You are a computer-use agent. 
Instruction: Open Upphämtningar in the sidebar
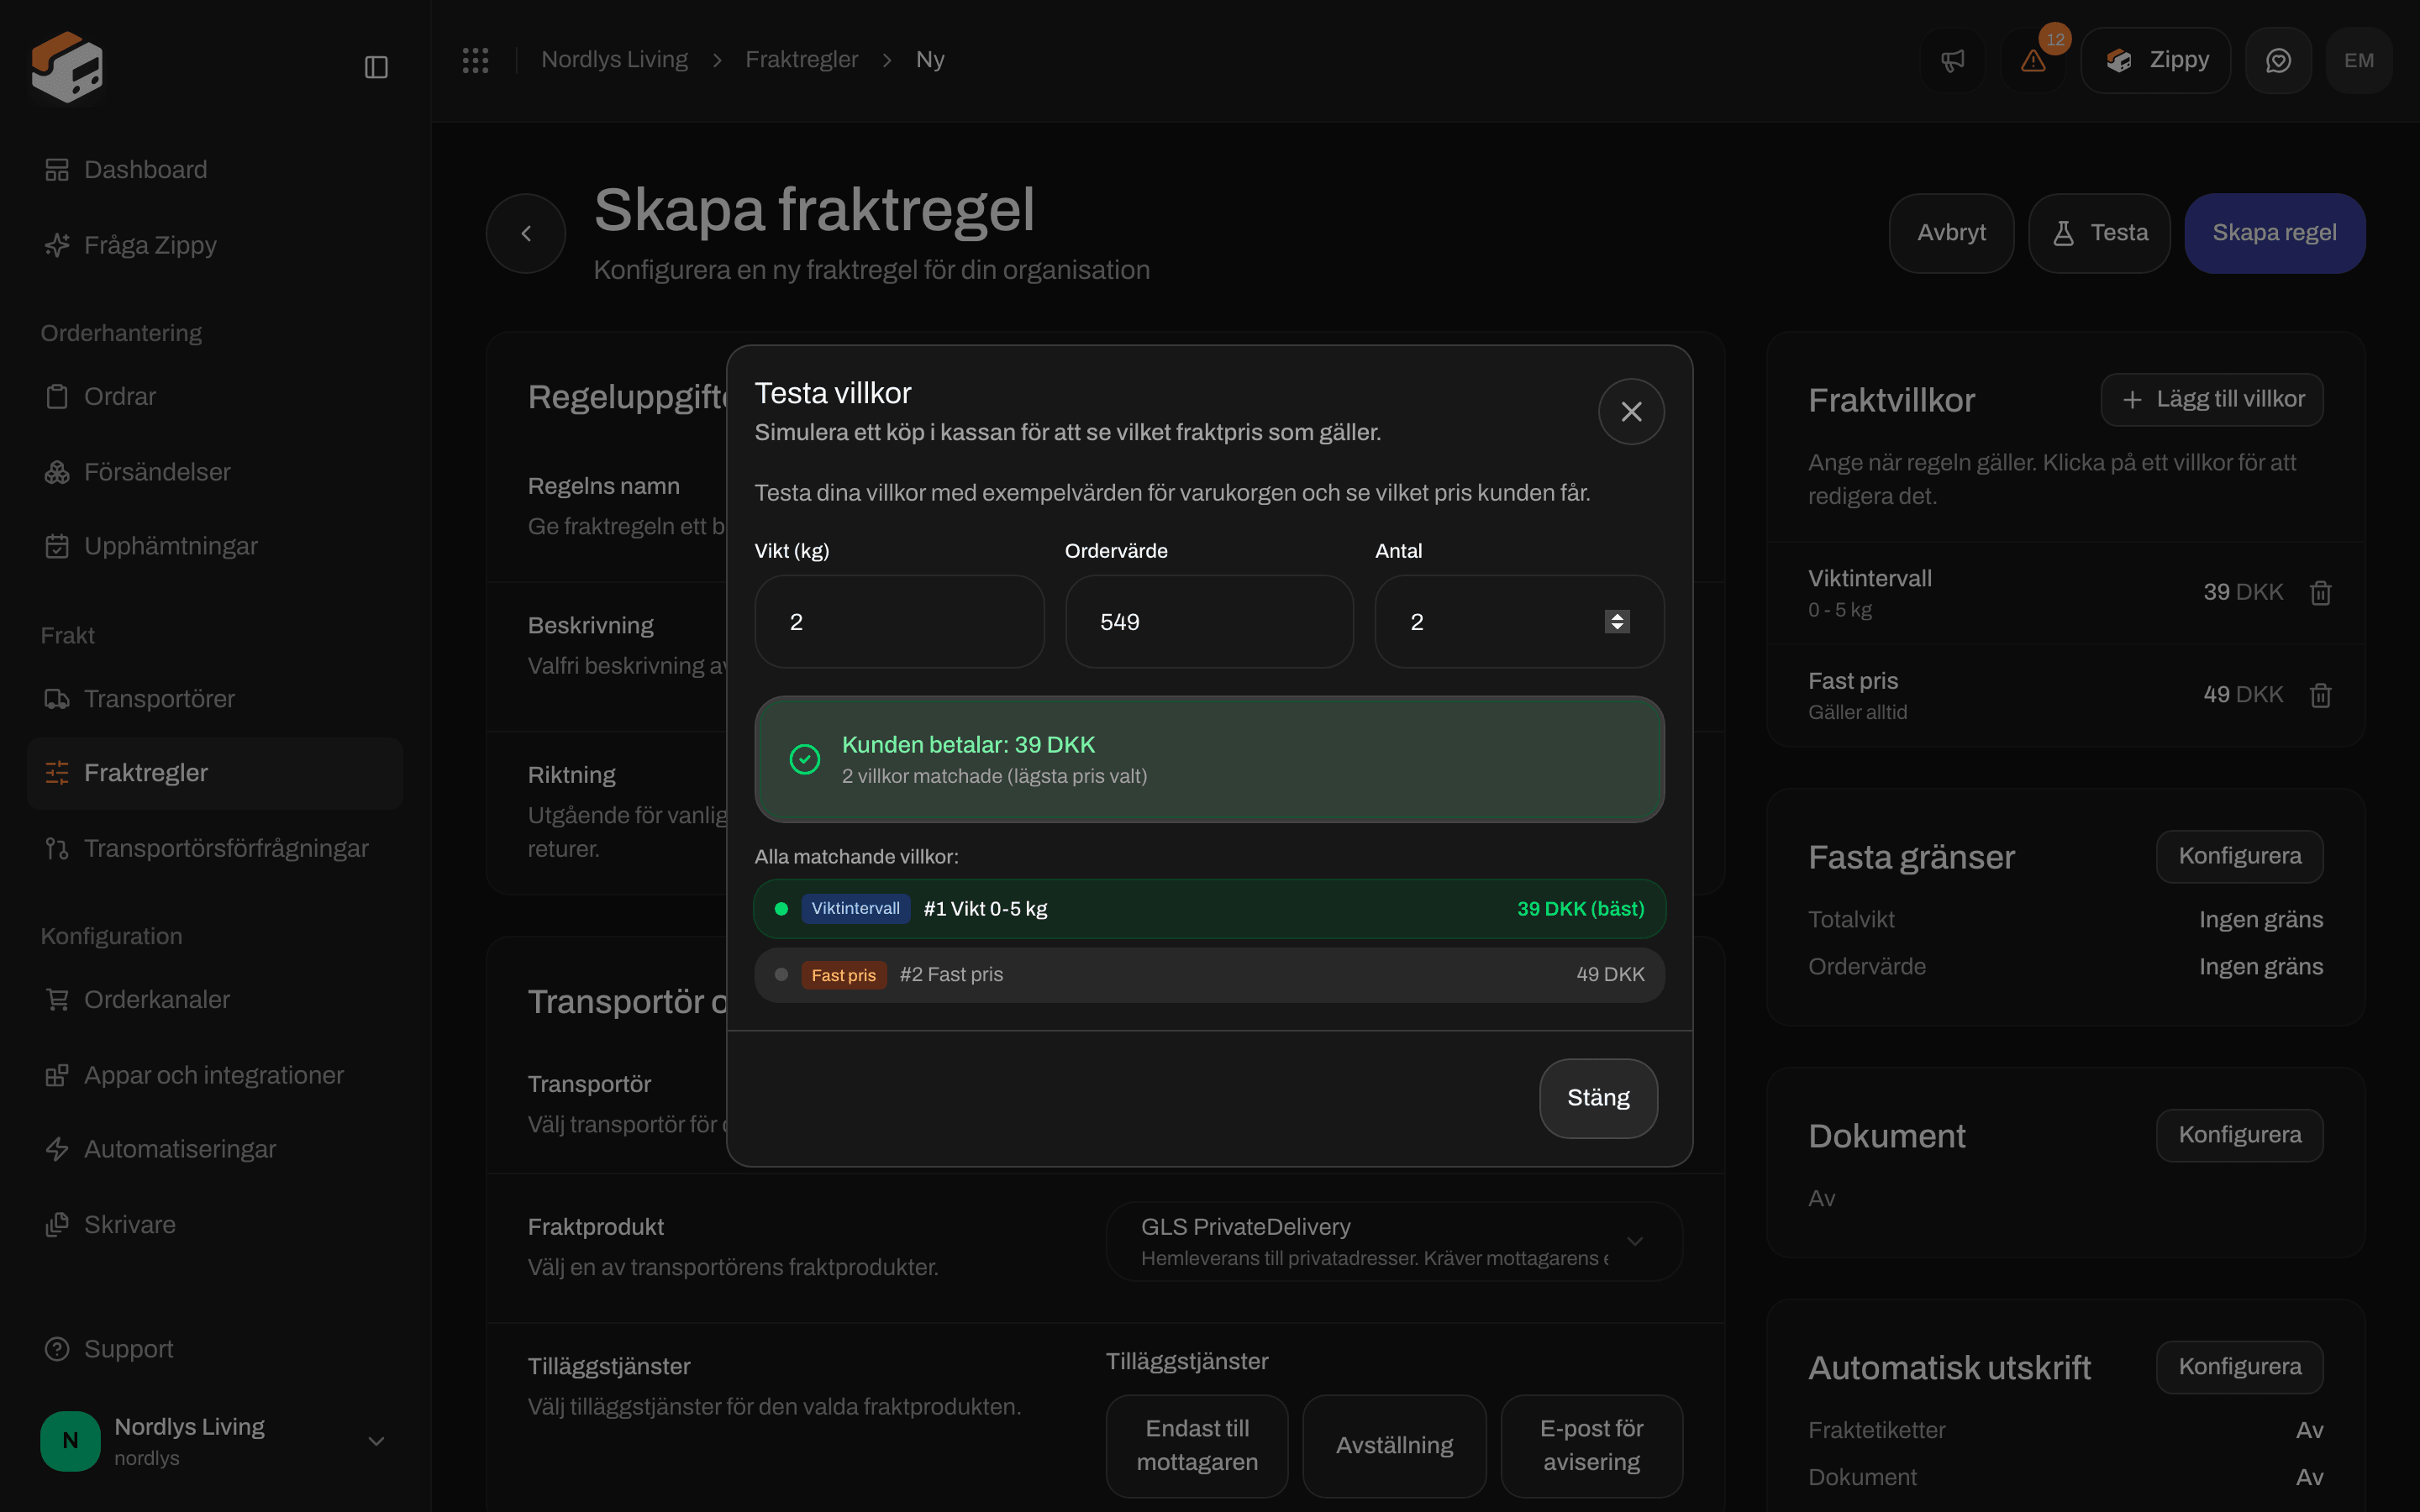(x=215, y=546)
